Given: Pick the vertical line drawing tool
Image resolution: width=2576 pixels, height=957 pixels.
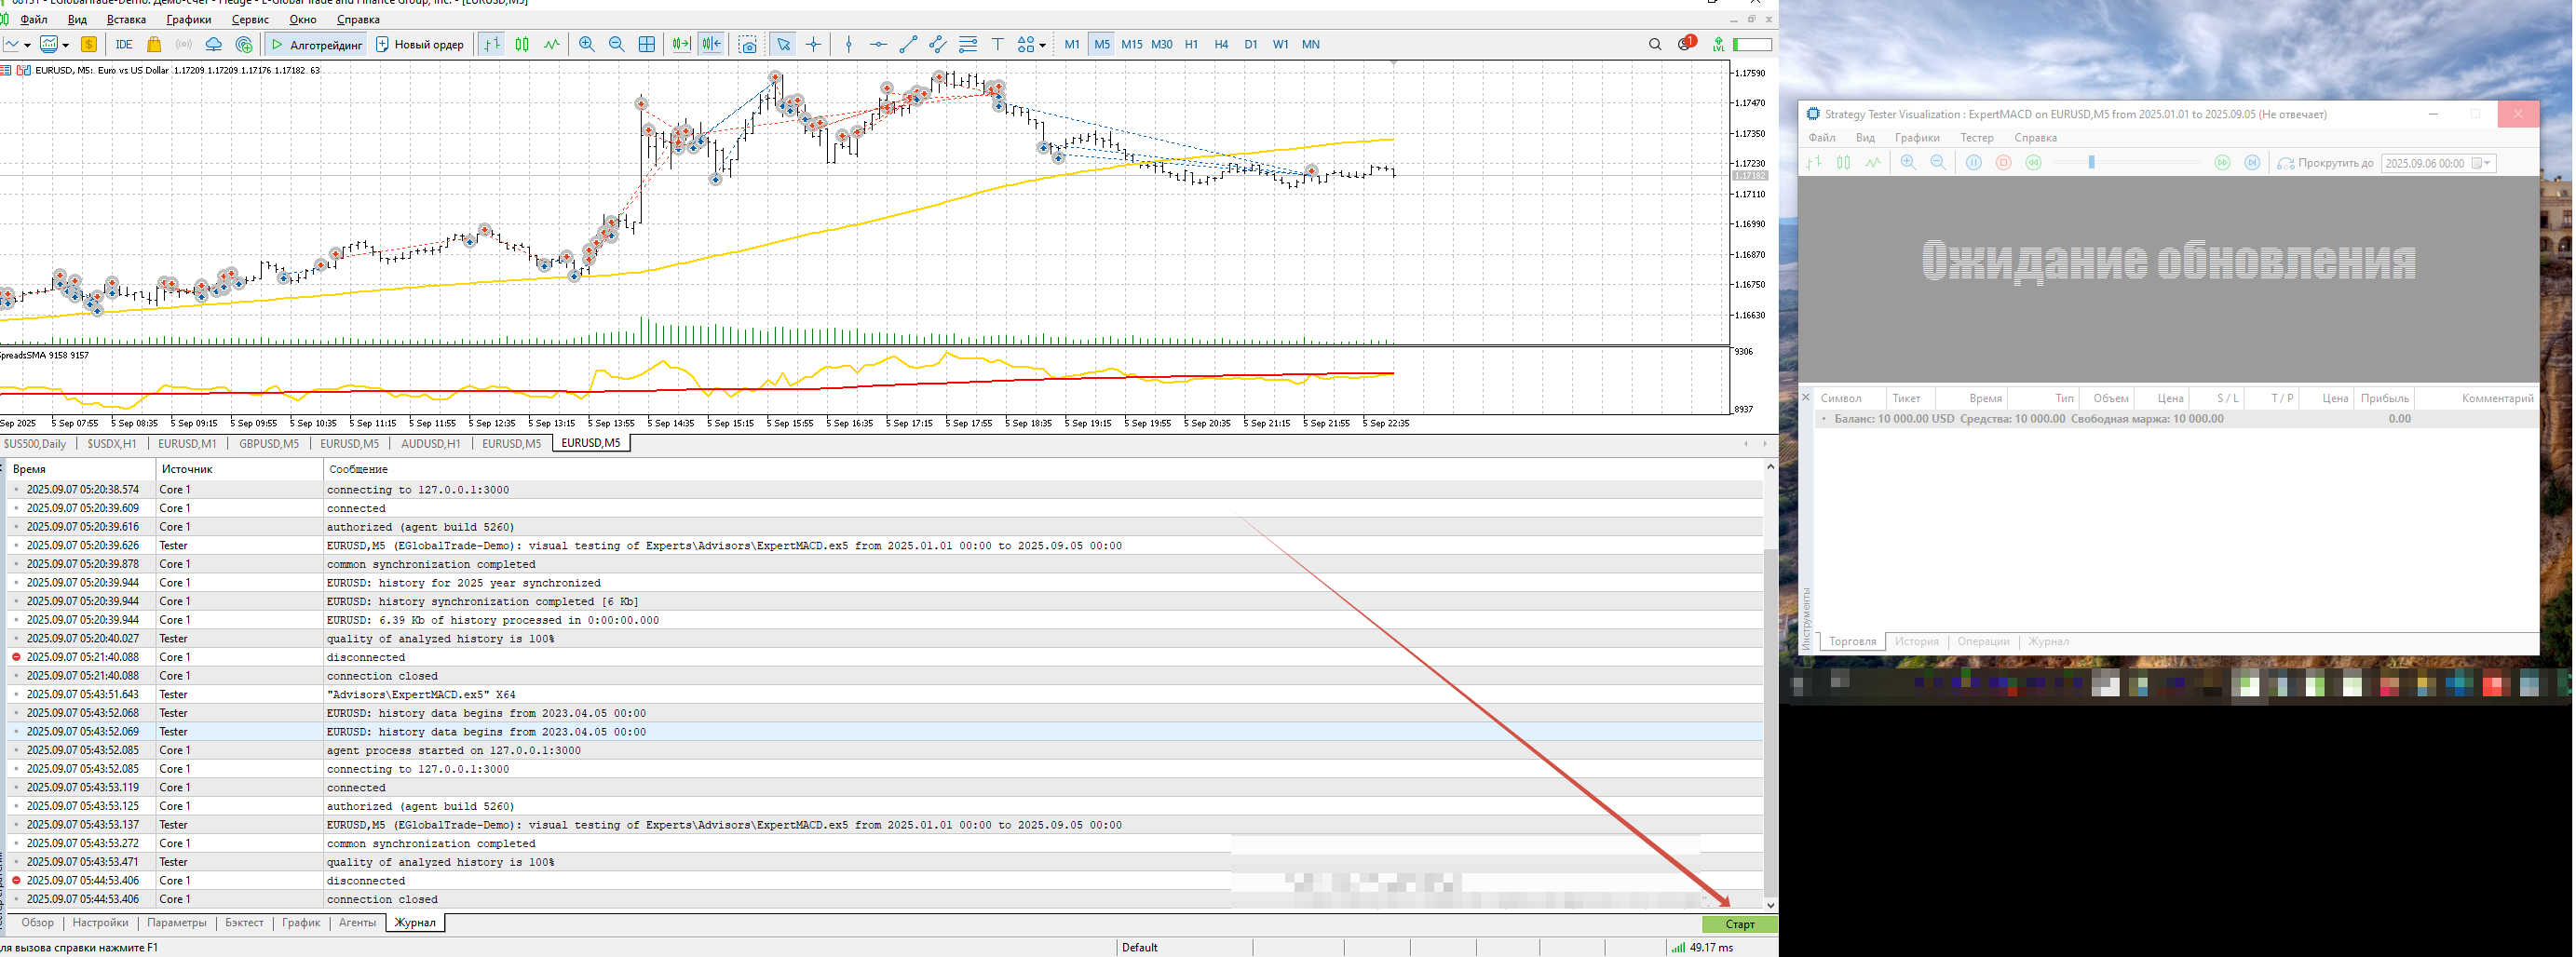Looking at the screenshot, I should pos(849,44).
